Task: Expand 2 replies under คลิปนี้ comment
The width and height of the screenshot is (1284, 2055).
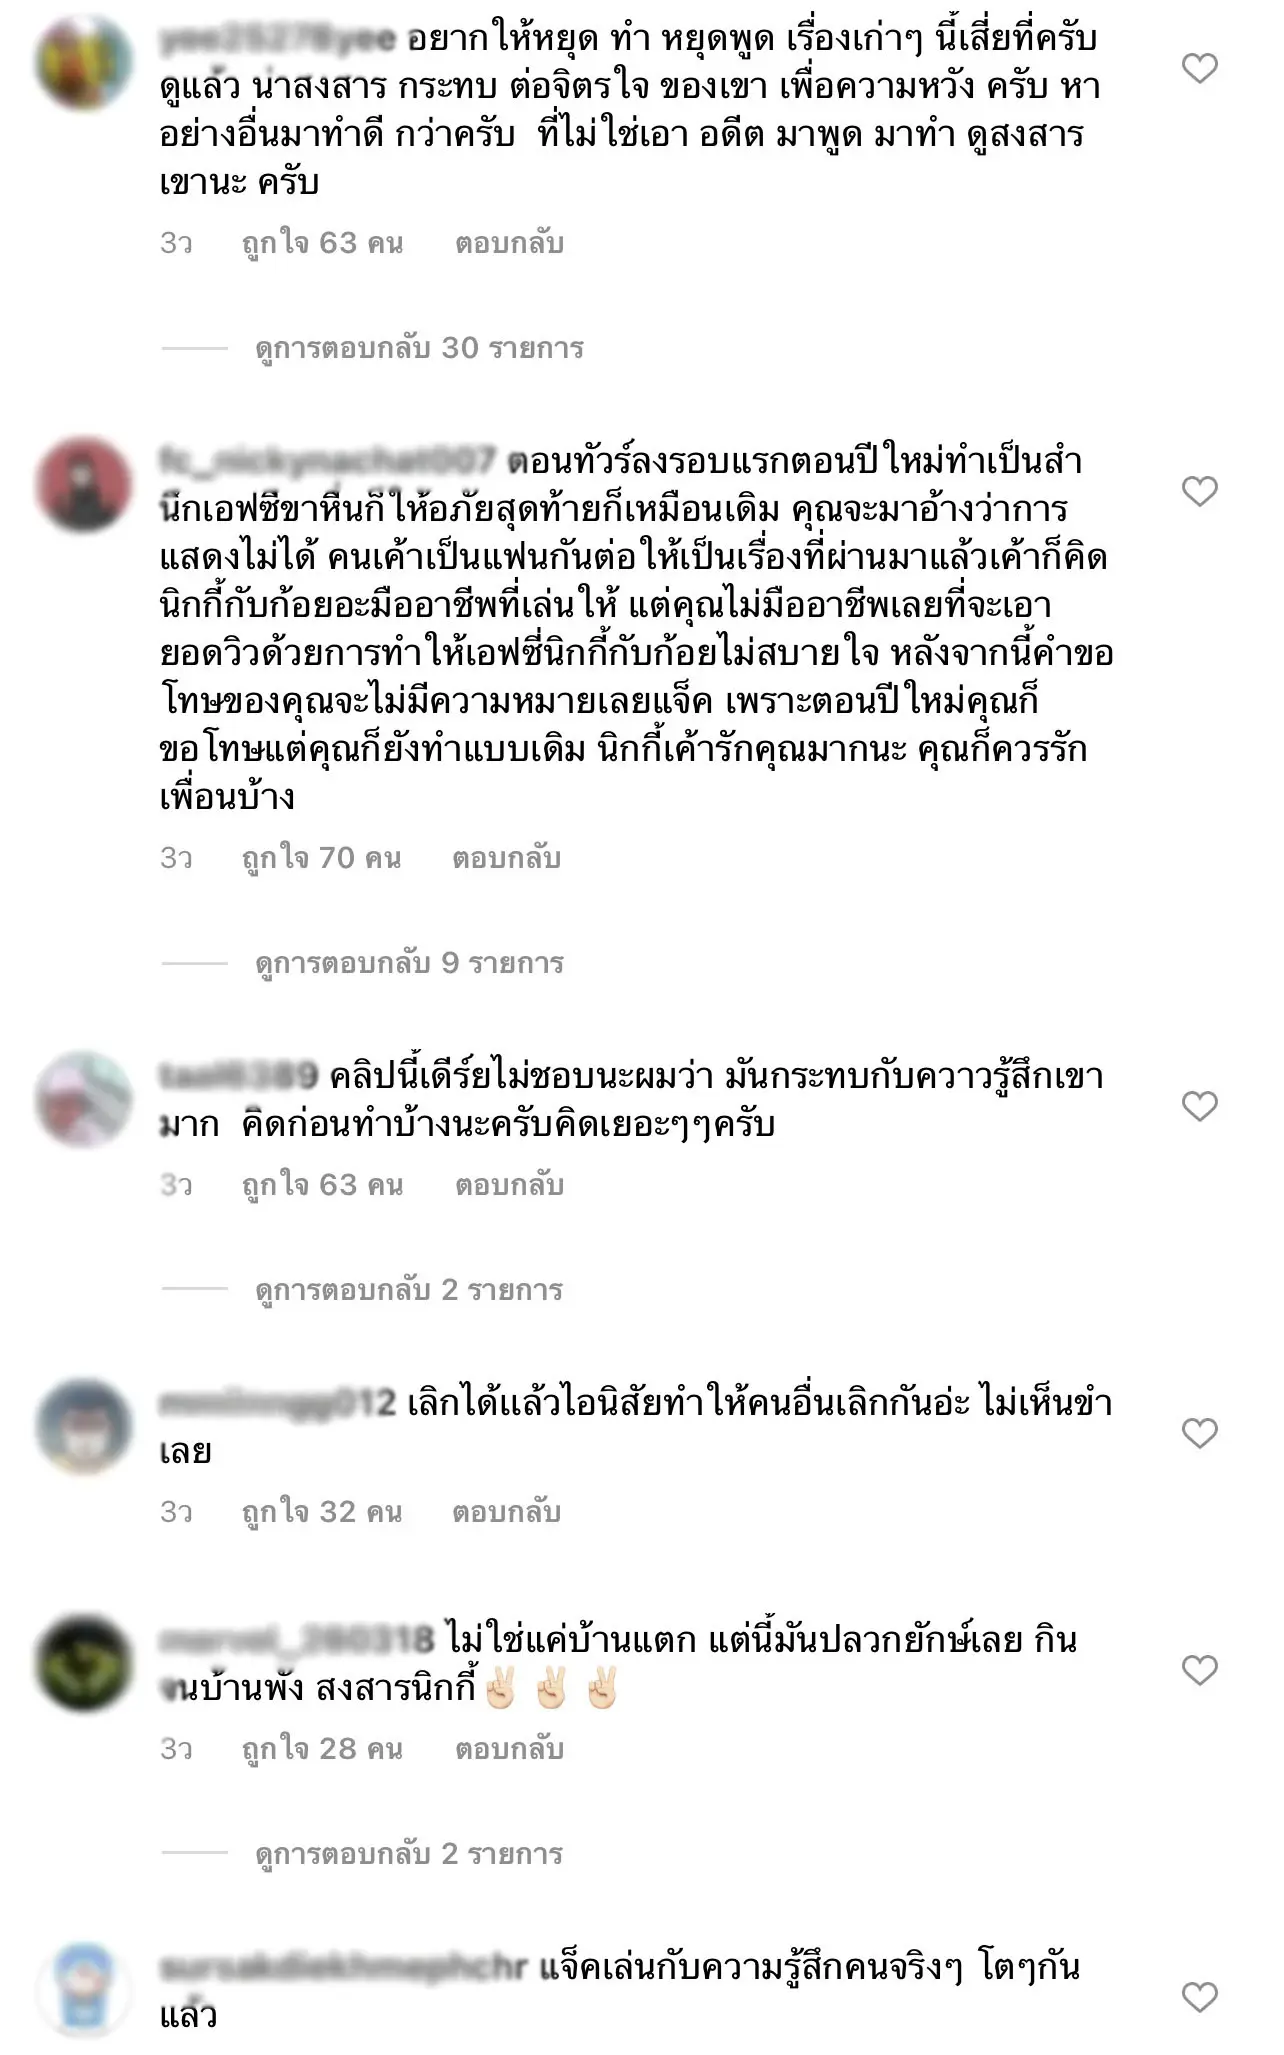Action: coord(409,1290)
